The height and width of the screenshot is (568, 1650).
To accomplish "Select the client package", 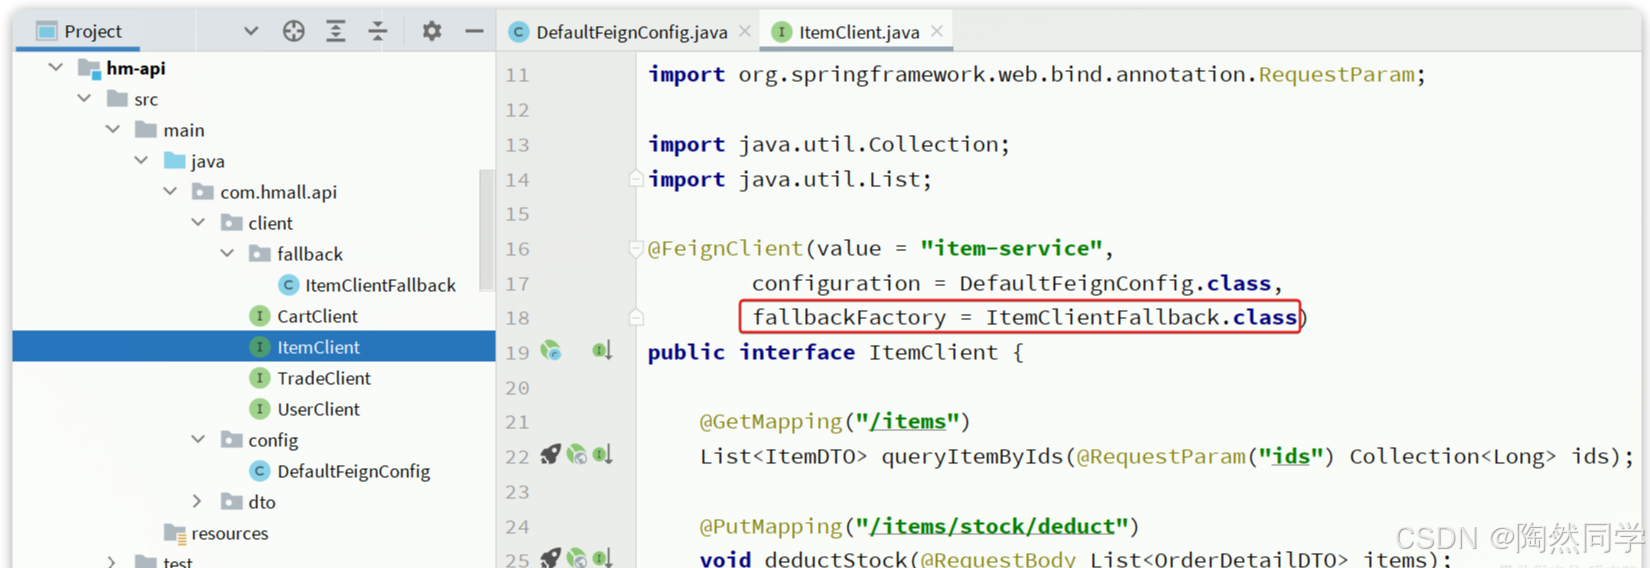I will pos(270,223).
